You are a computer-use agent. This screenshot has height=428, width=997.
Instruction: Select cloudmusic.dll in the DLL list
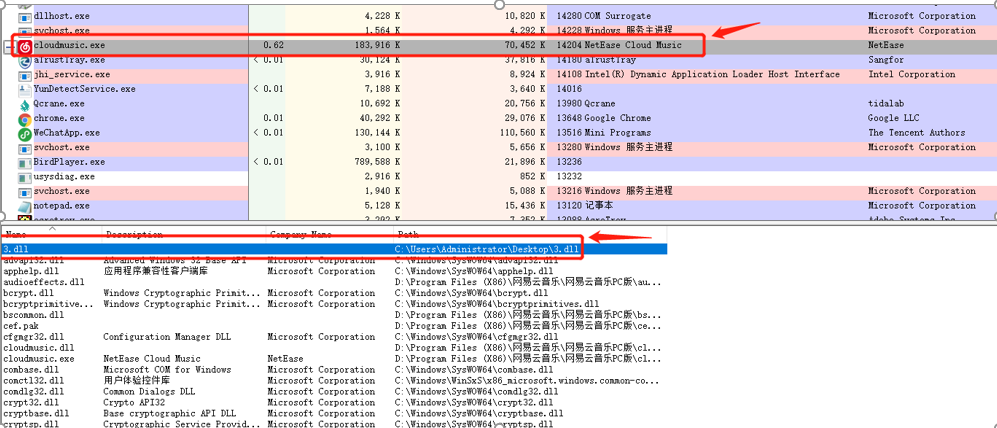39,348
